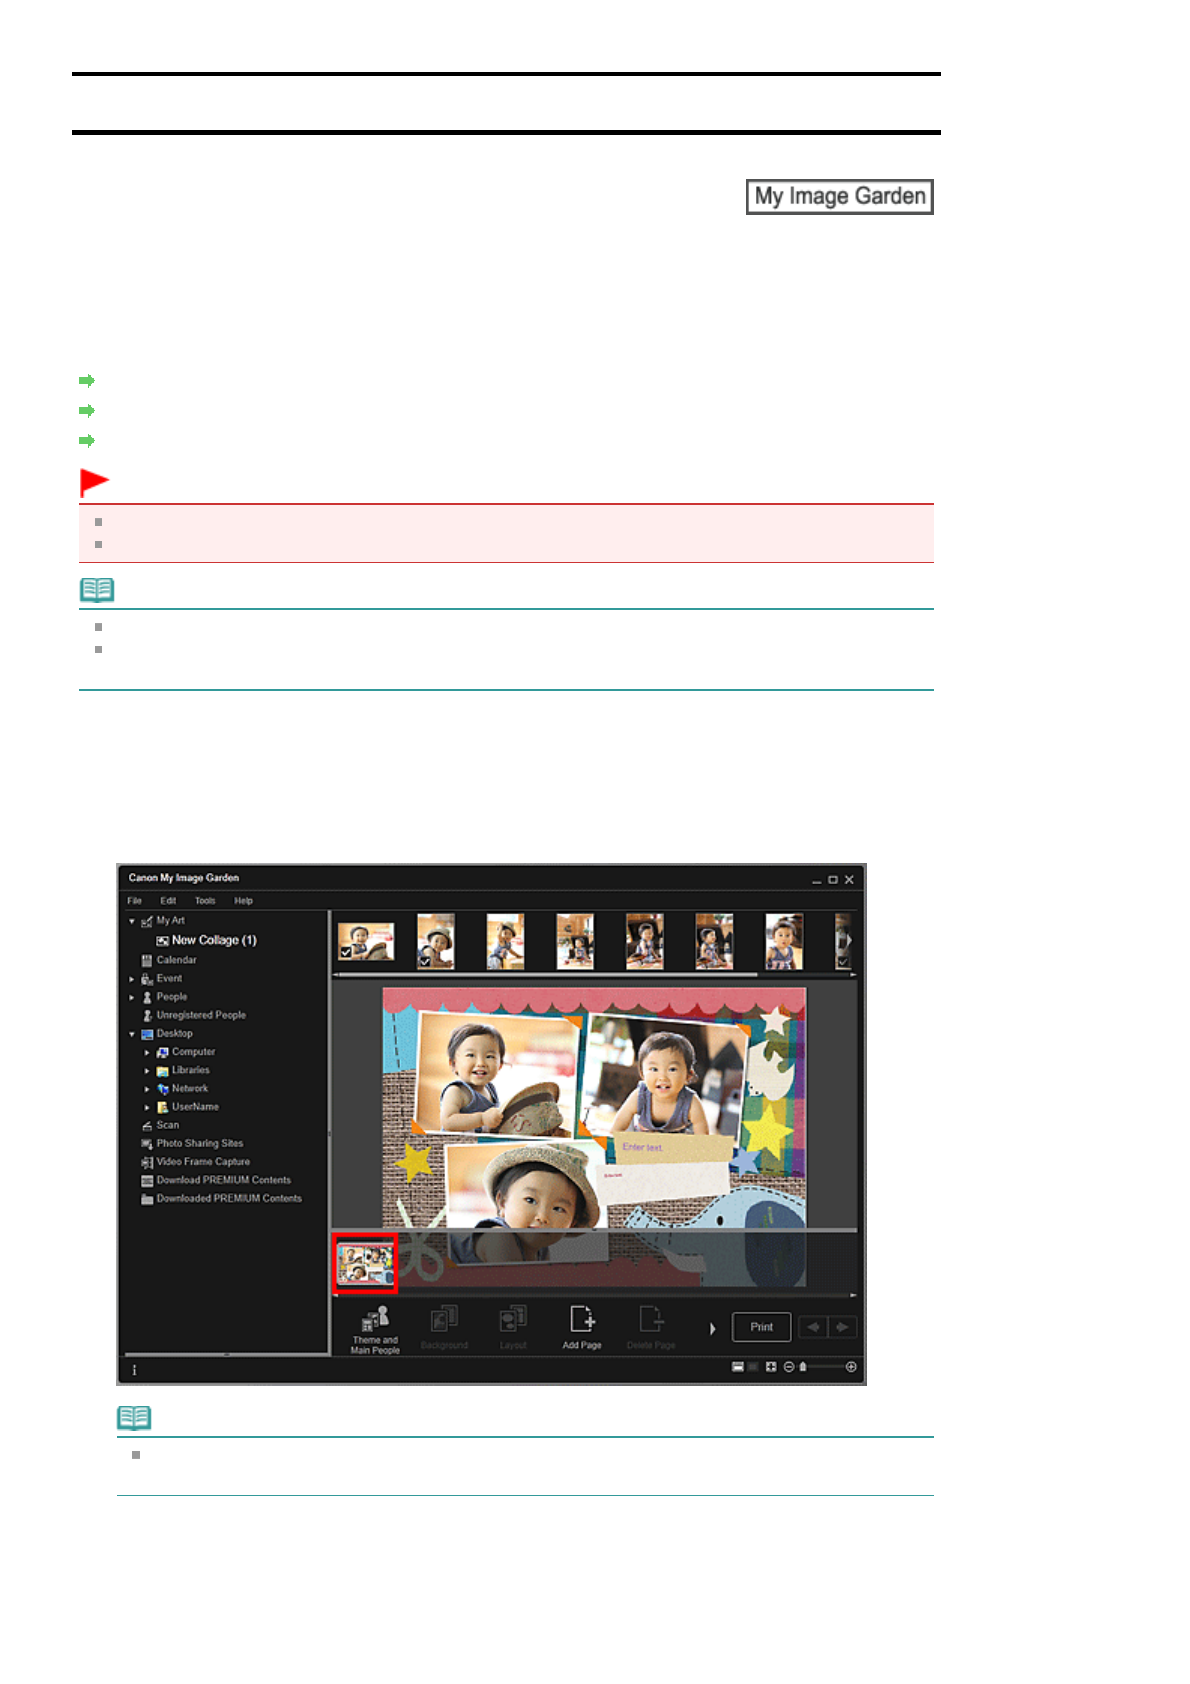This screenshot has width=1190, height=1684.
Task: Select New Collage (1) item
Action: tap(213, 941)
